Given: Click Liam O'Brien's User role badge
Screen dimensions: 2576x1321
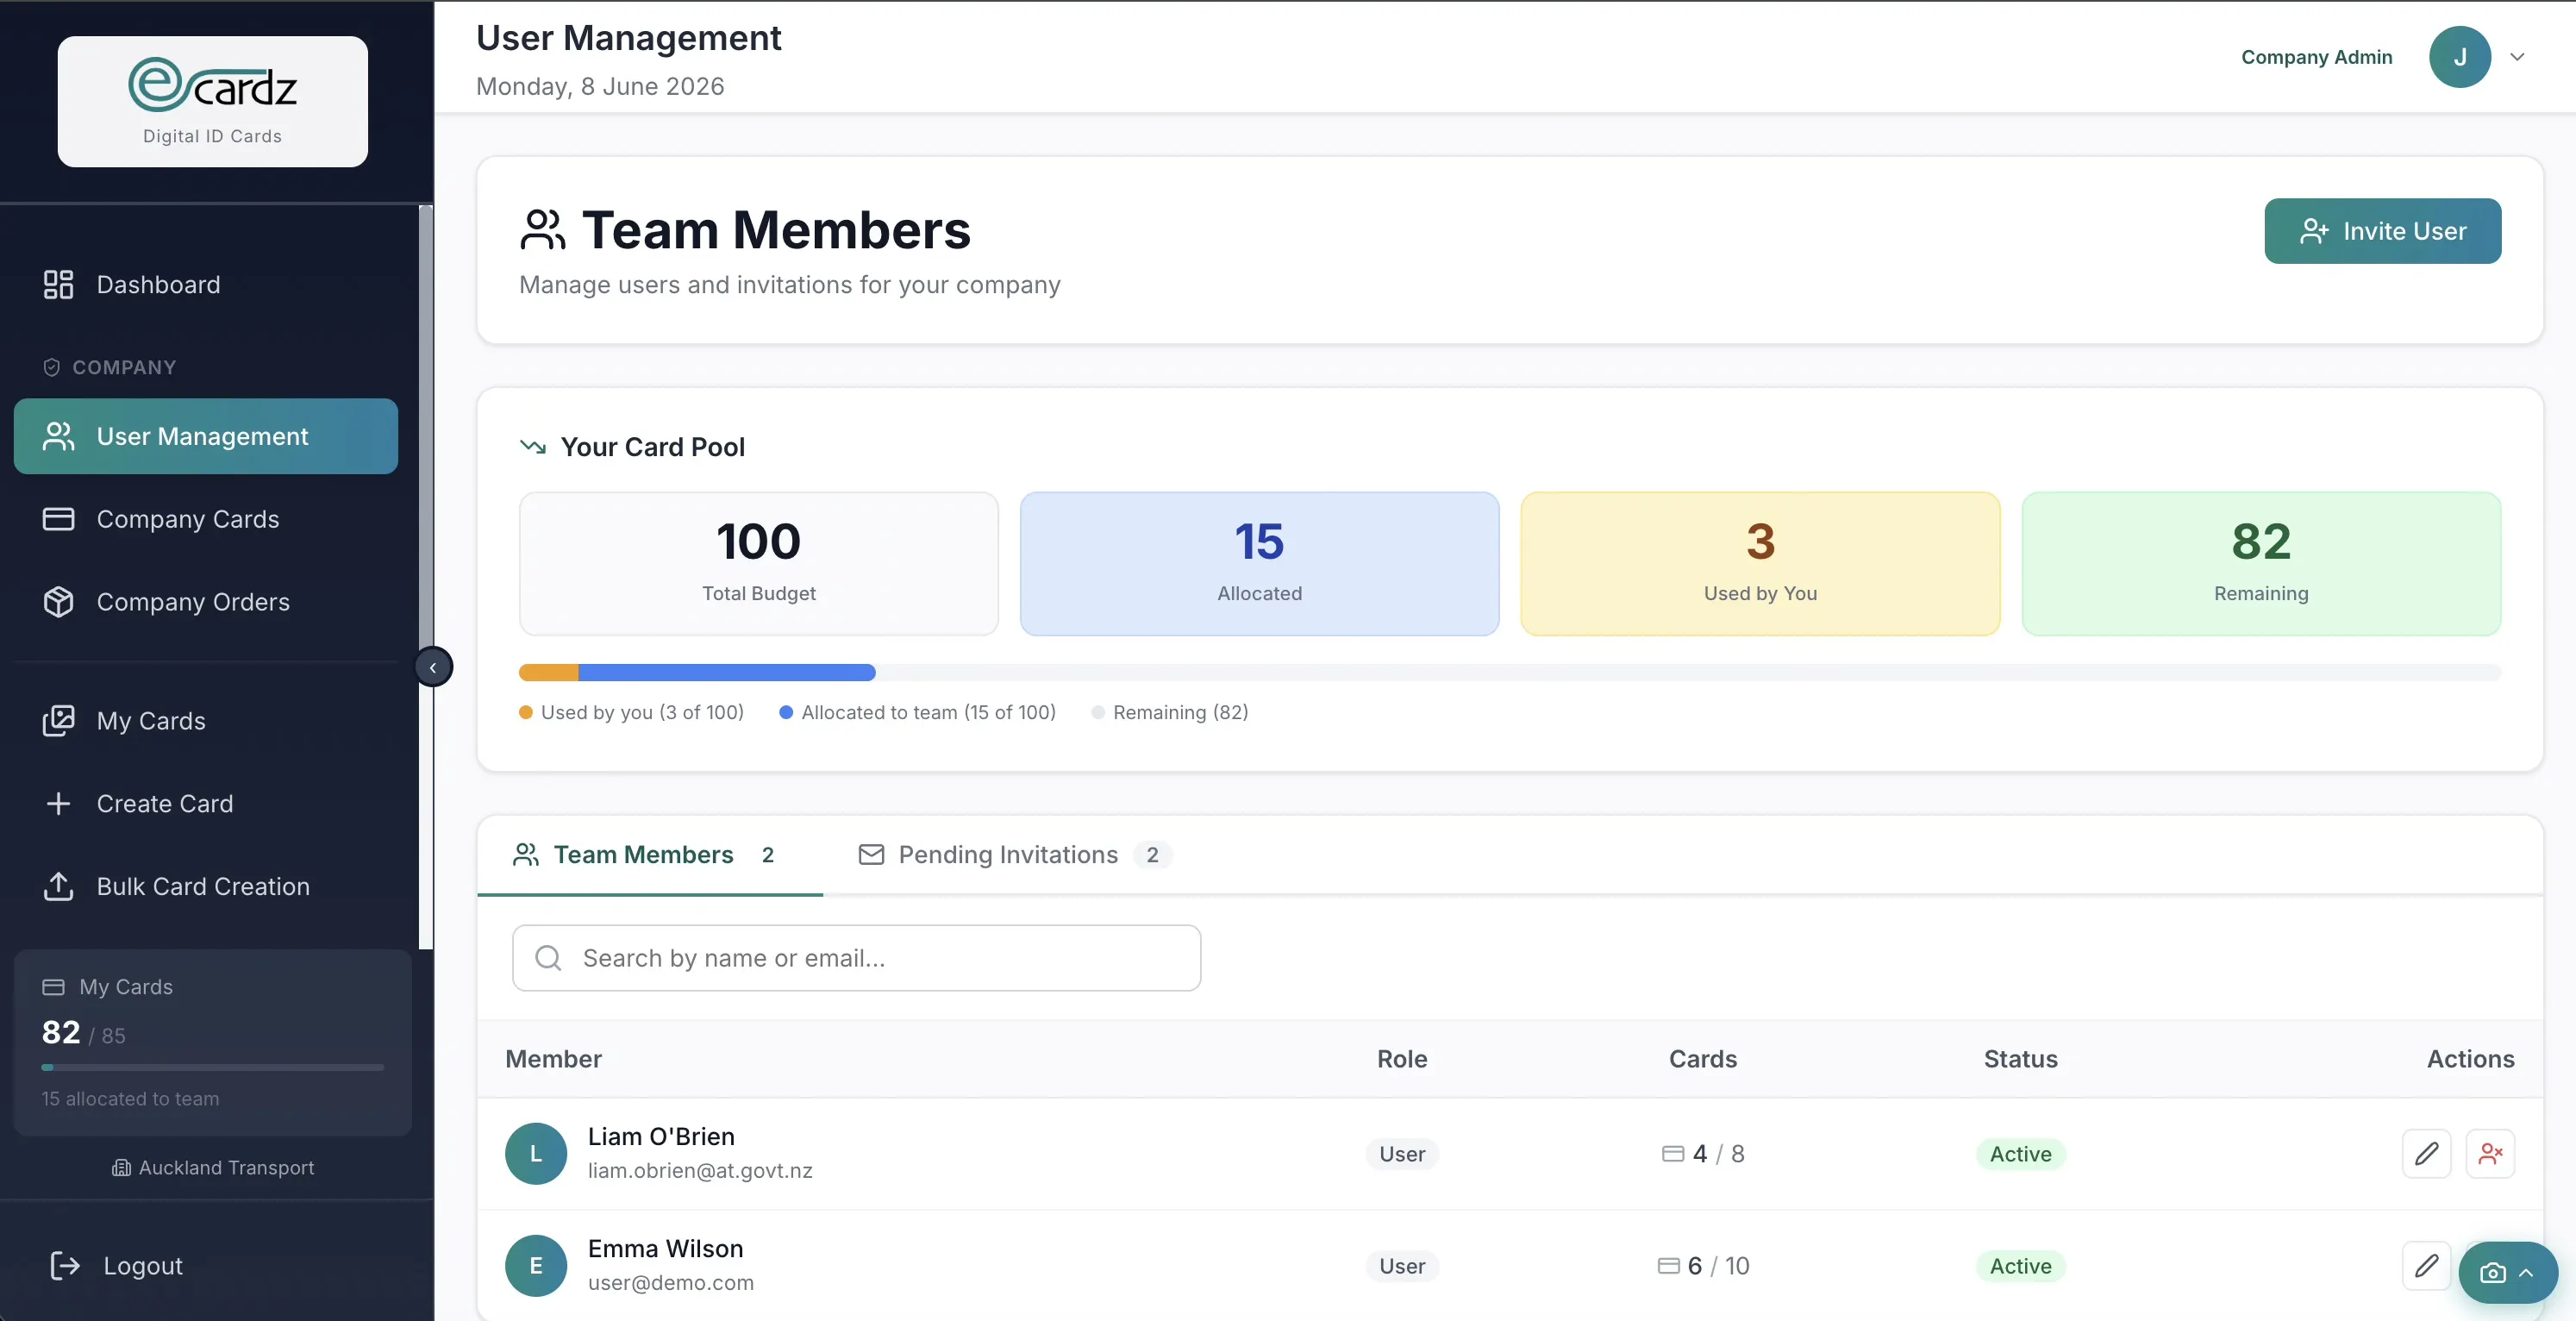Looking at the screenshot, I should pos(1402,1154).
